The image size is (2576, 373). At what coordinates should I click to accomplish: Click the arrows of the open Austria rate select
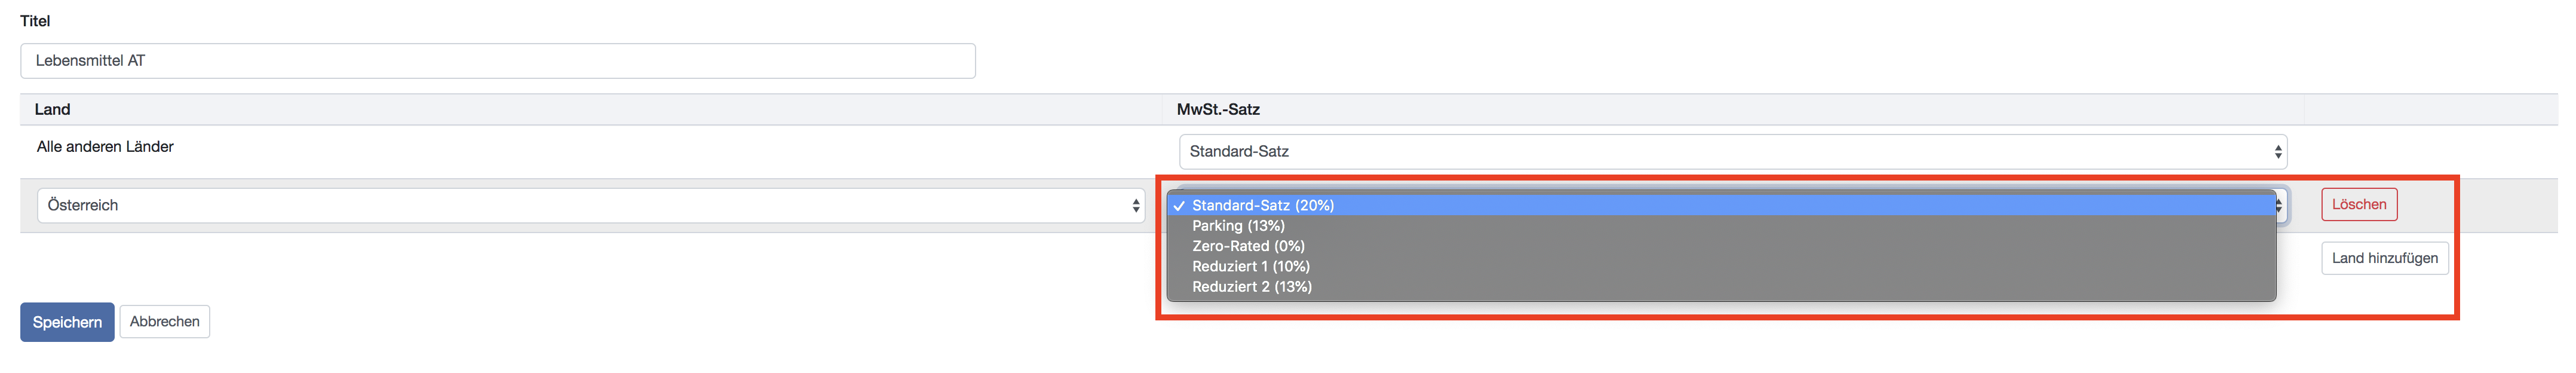pyautogui.click(x=2279, y=206)
